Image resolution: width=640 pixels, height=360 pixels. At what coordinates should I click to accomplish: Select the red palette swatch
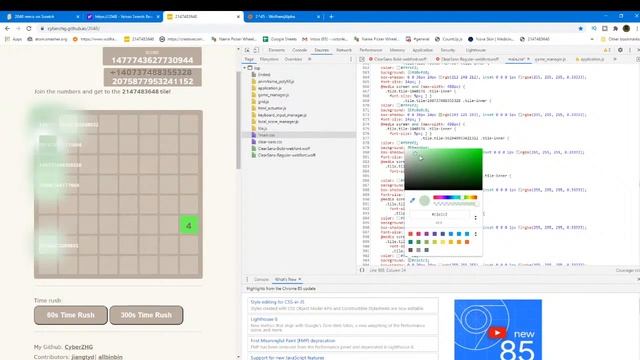click(410, 234)
